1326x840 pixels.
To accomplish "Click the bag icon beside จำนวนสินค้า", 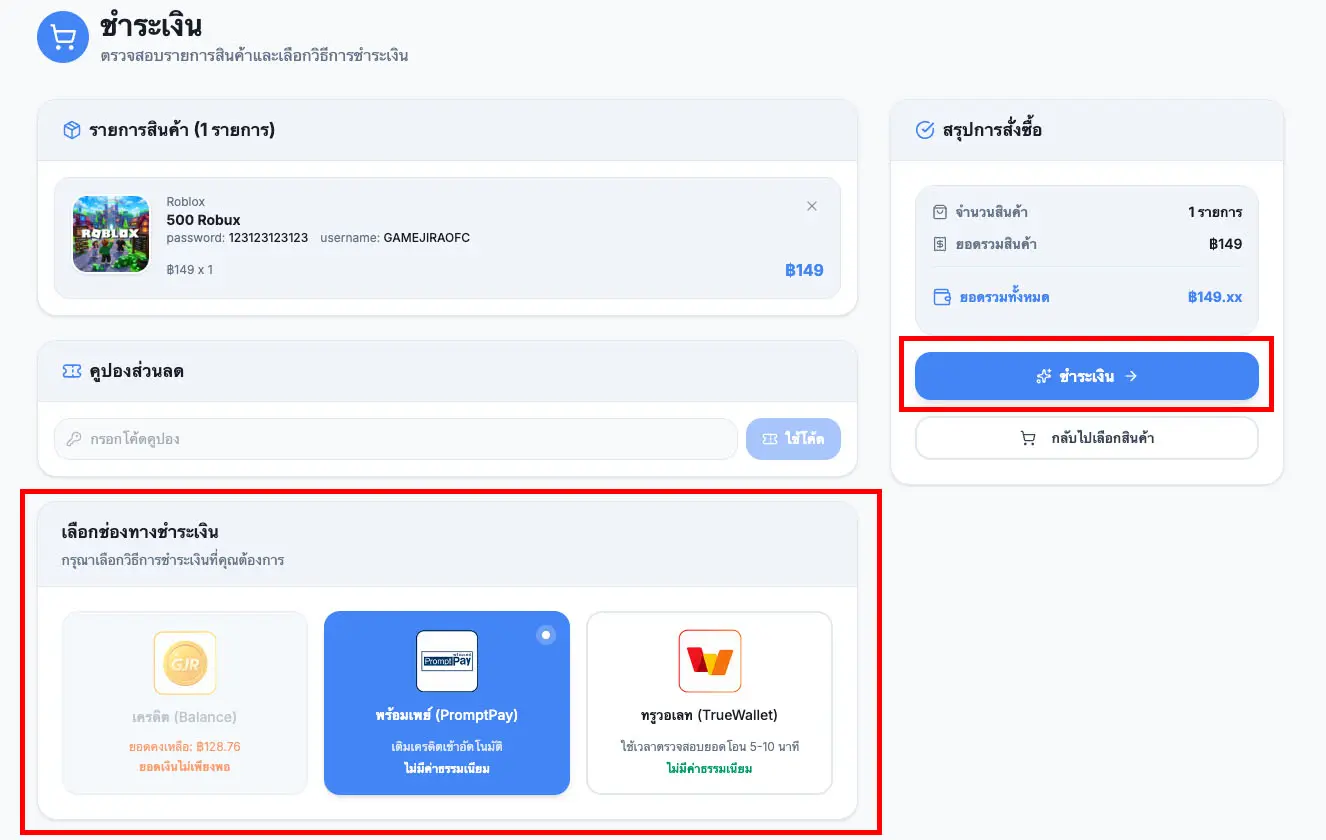I will point(939,212).
